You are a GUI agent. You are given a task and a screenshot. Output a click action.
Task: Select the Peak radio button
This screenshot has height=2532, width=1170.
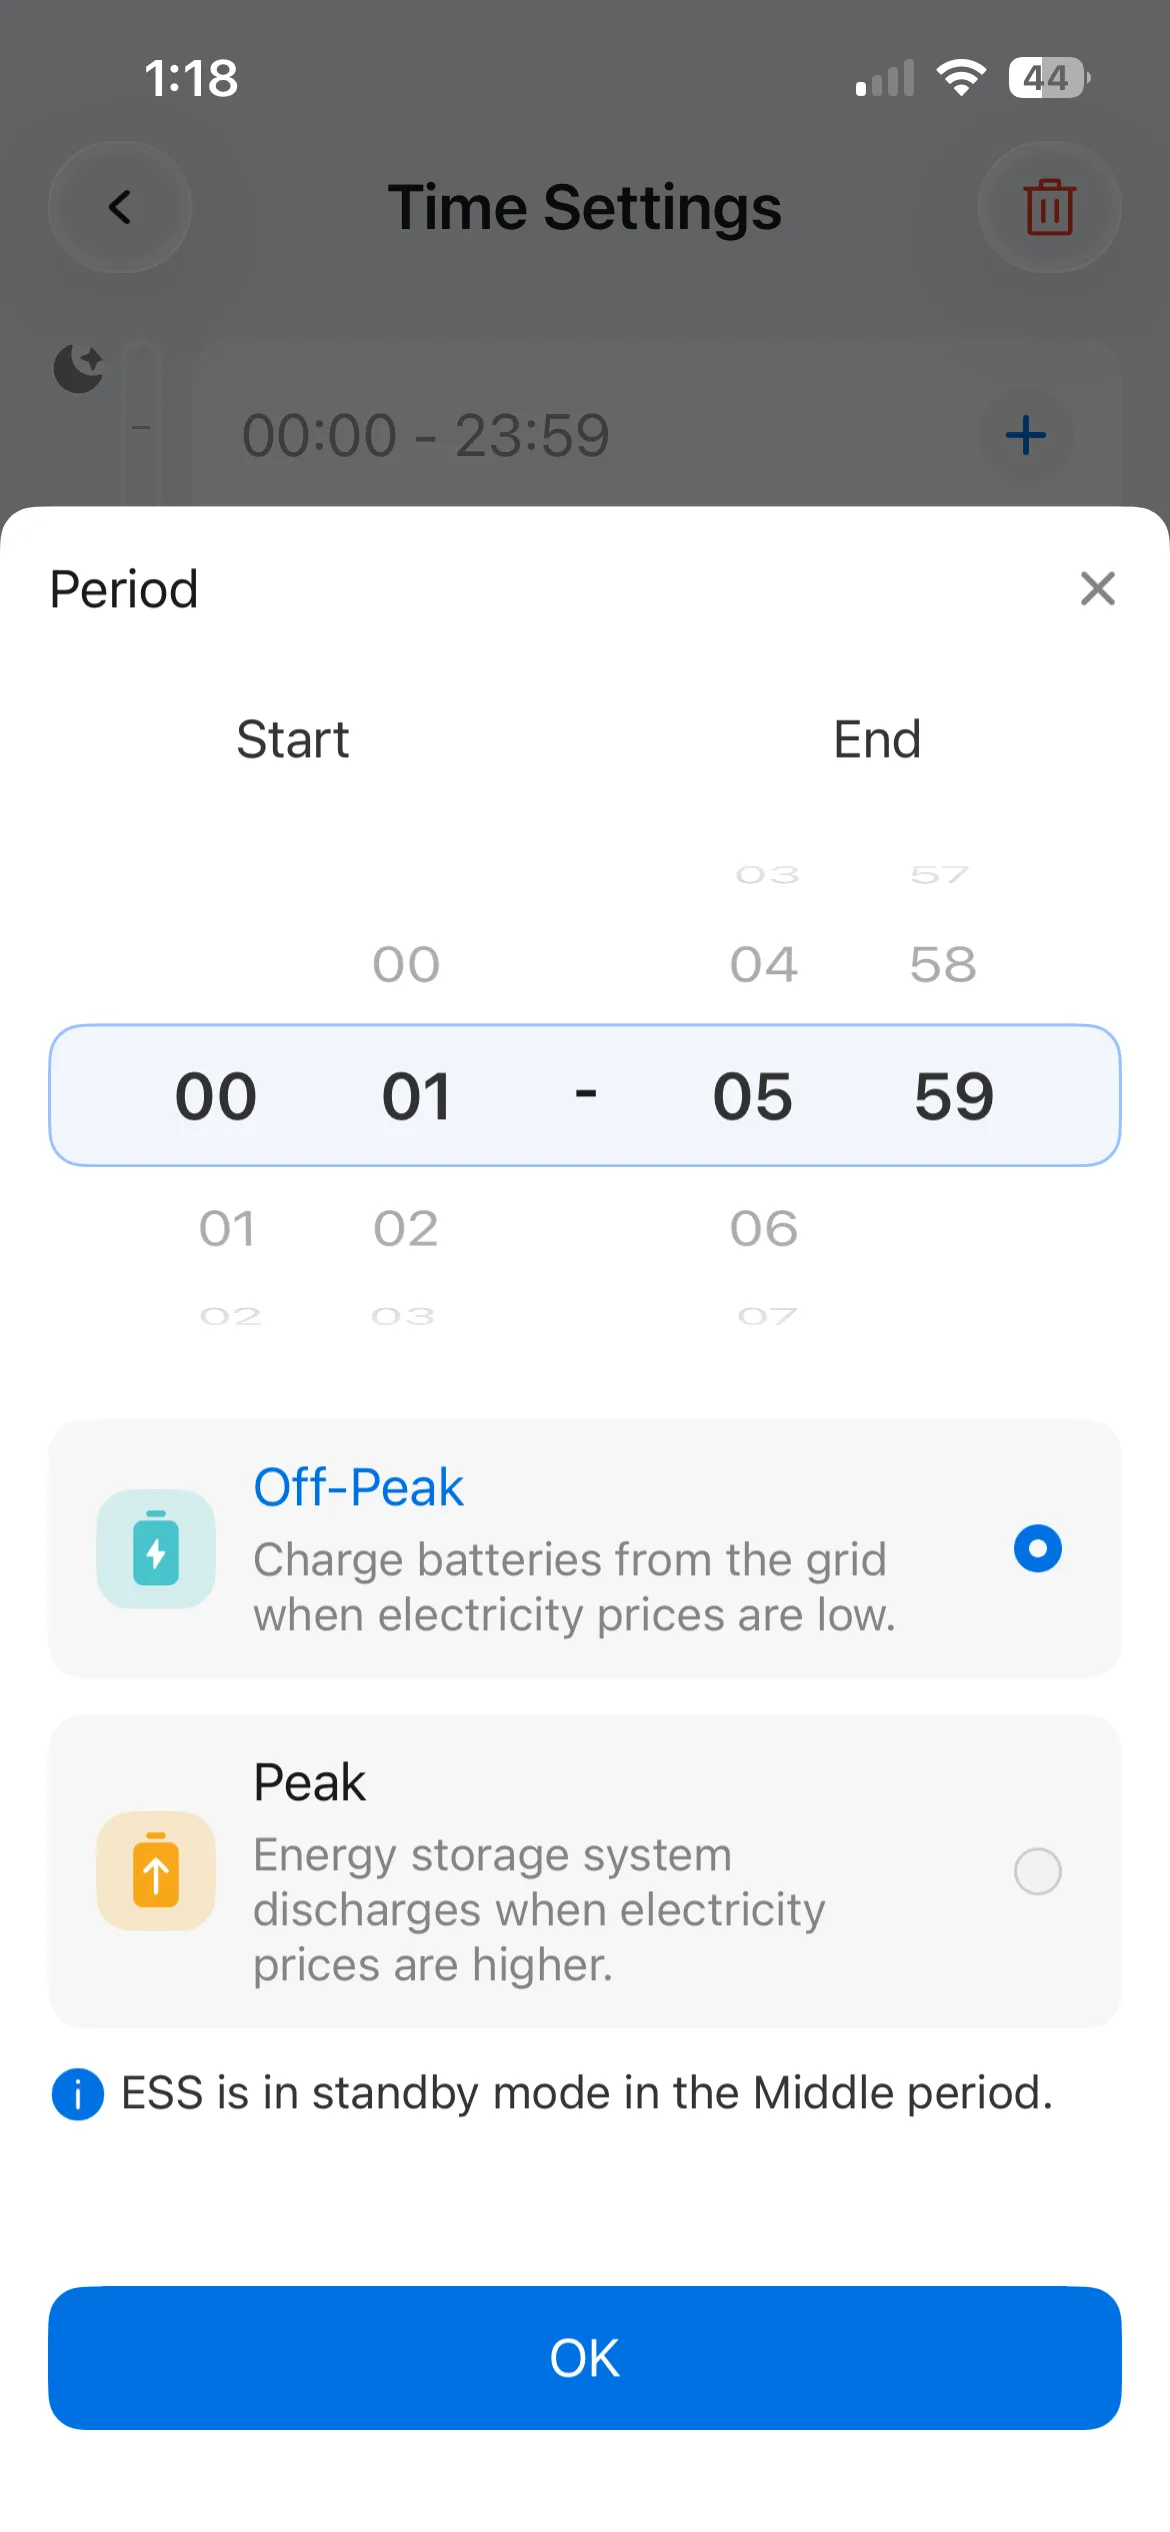point(1037,1871)
